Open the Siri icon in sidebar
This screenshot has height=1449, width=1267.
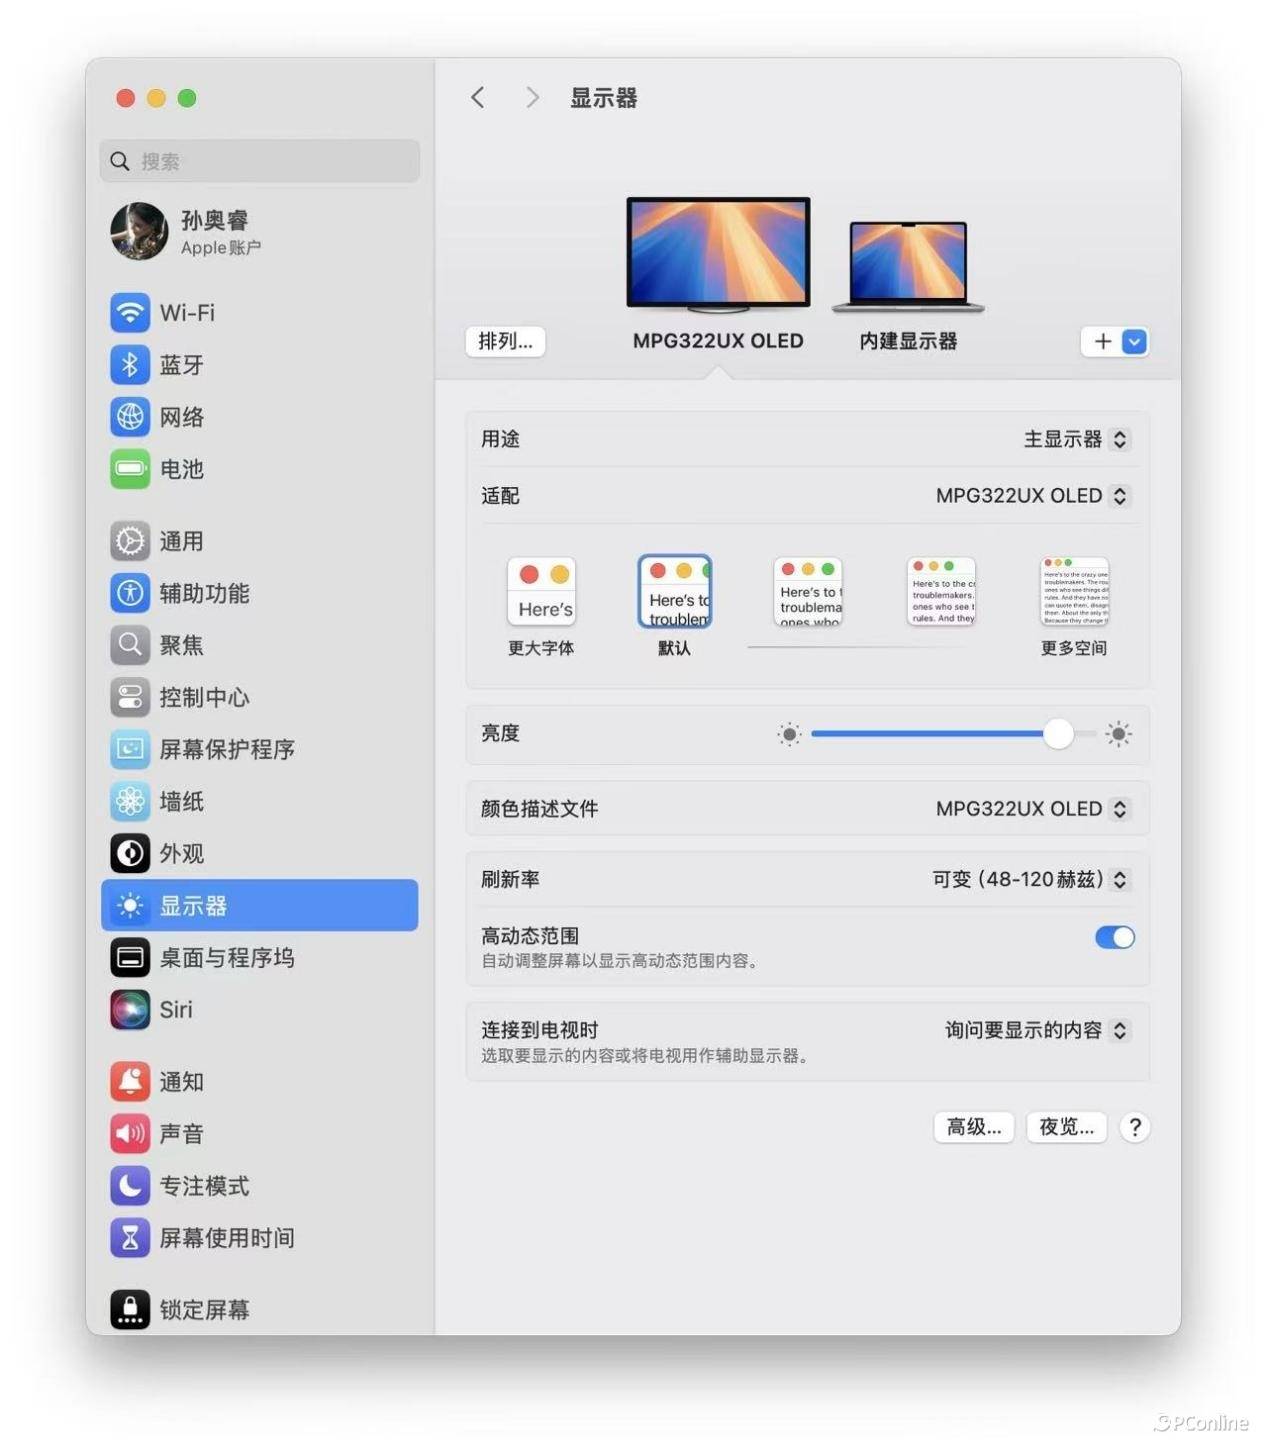(x=130, y=1010)
